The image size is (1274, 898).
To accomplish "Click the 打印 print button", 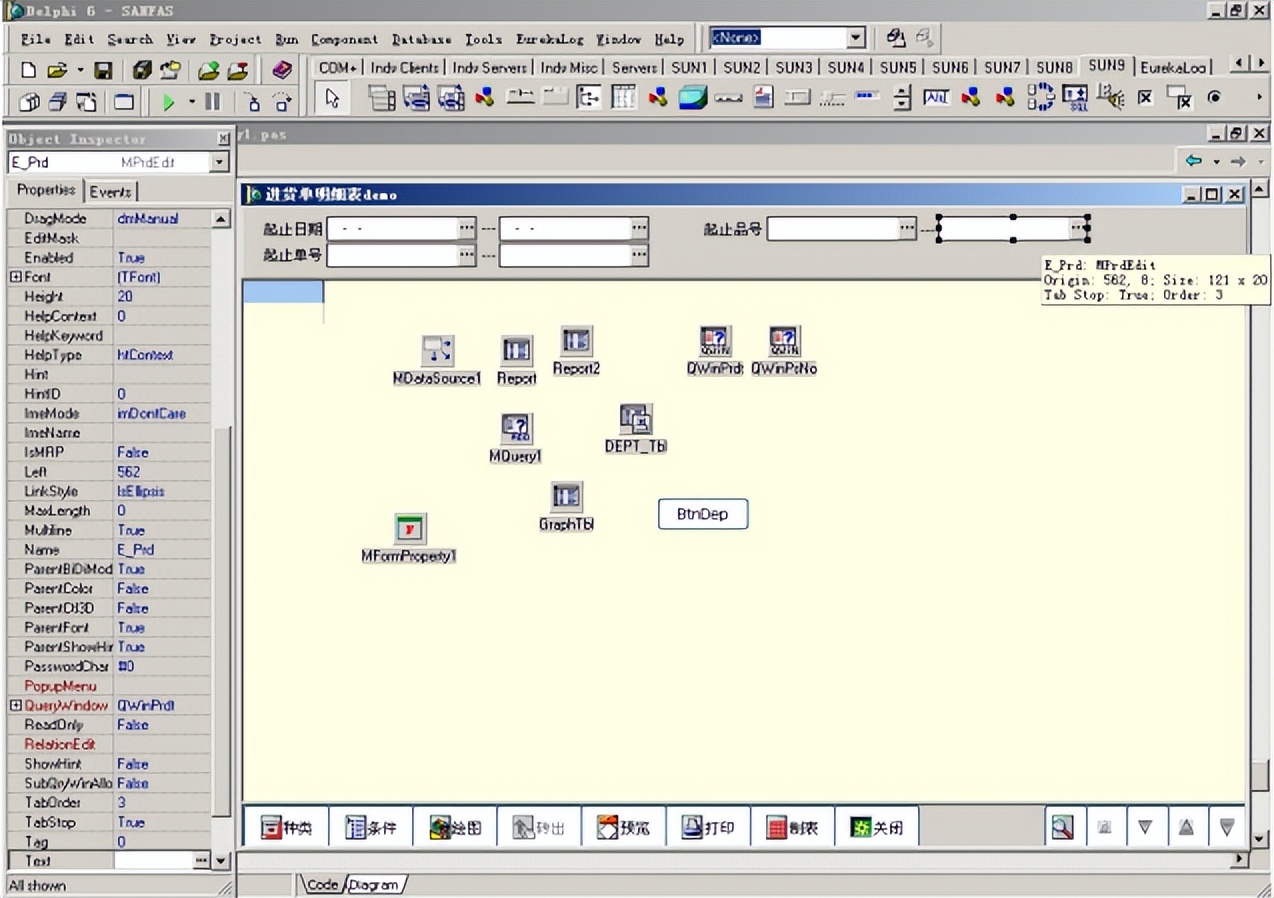I will [708, 827].
